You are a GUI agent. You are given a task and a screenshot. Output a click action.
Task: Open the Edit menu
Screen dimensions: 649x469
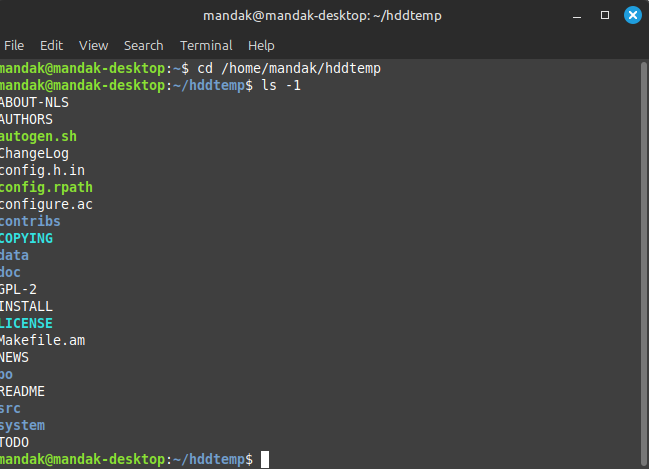51,46
